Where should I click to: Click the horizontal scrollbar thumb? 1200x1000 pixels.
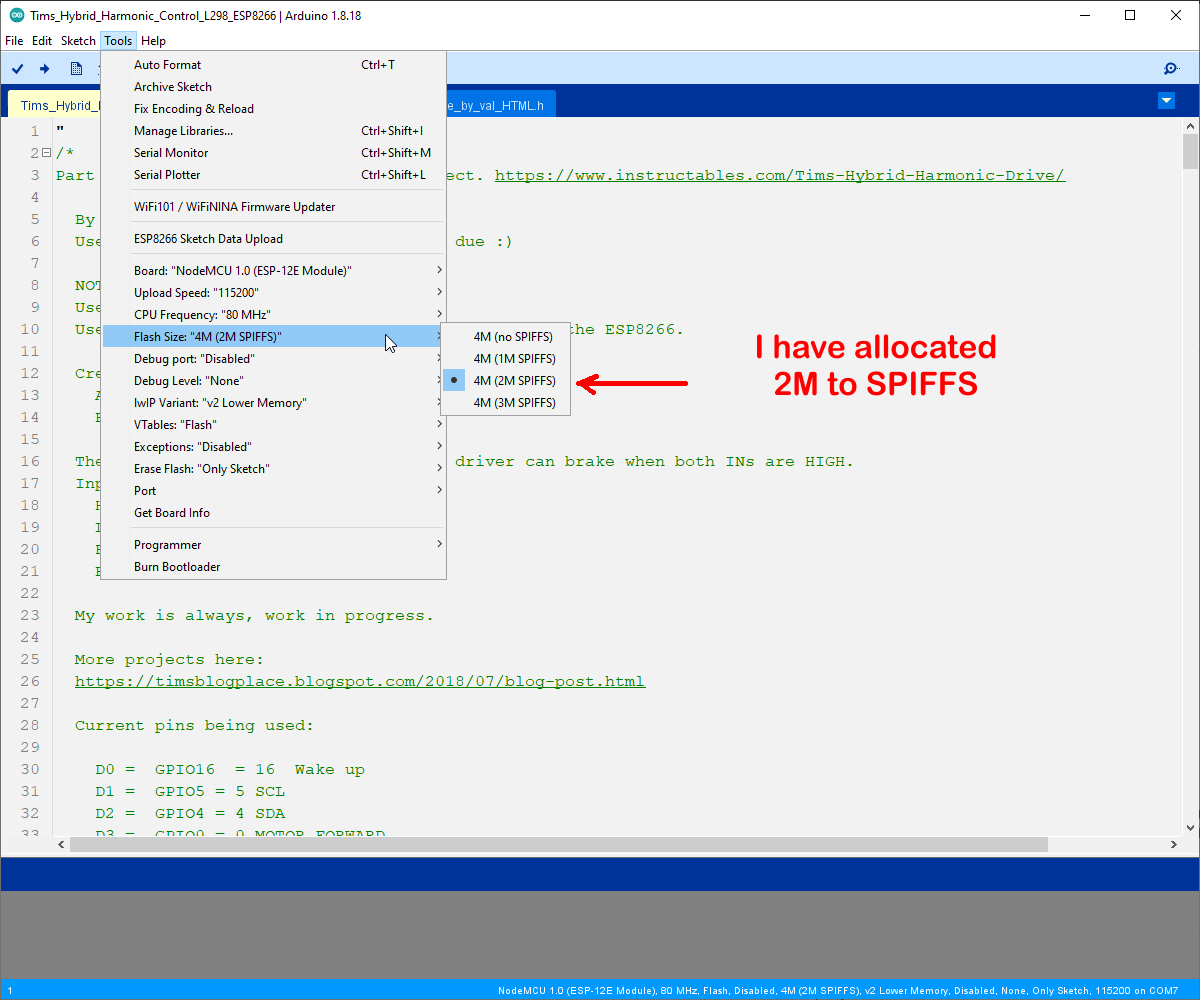(x=558, y=844)
